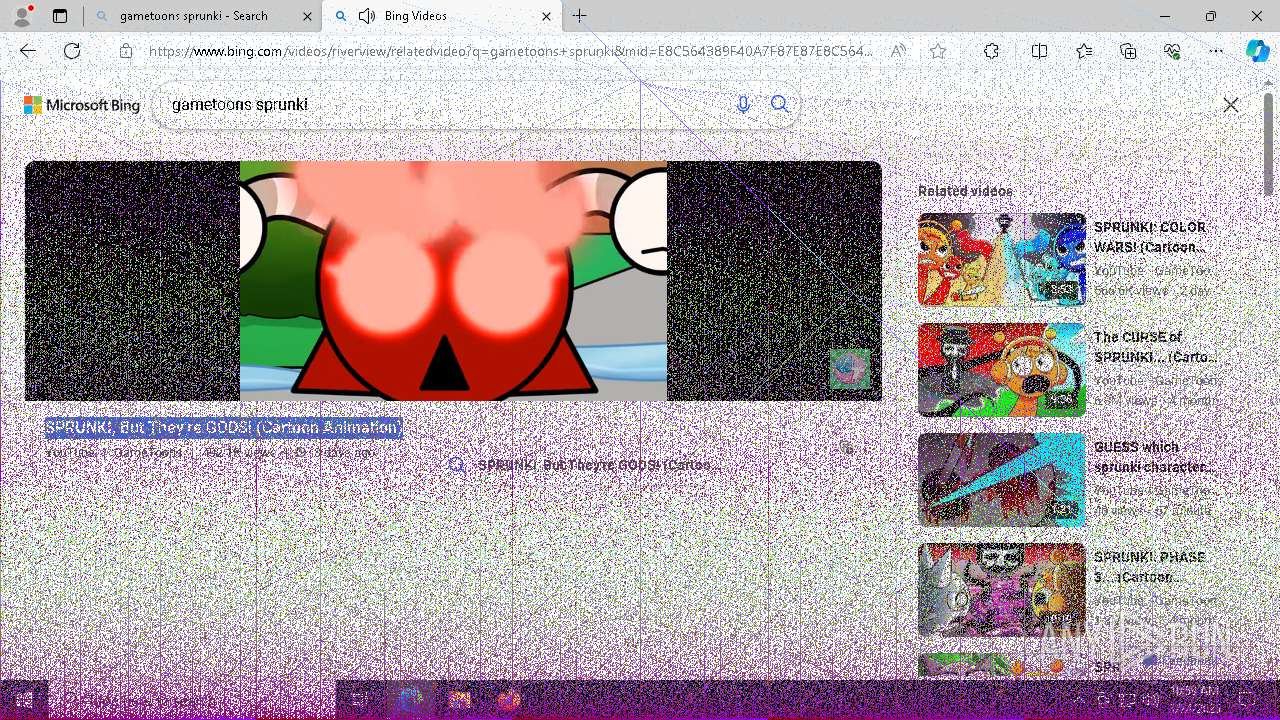This screenshot has width=1280, height=720.
Task: Add this page to favorites
Action: (938, 51)
